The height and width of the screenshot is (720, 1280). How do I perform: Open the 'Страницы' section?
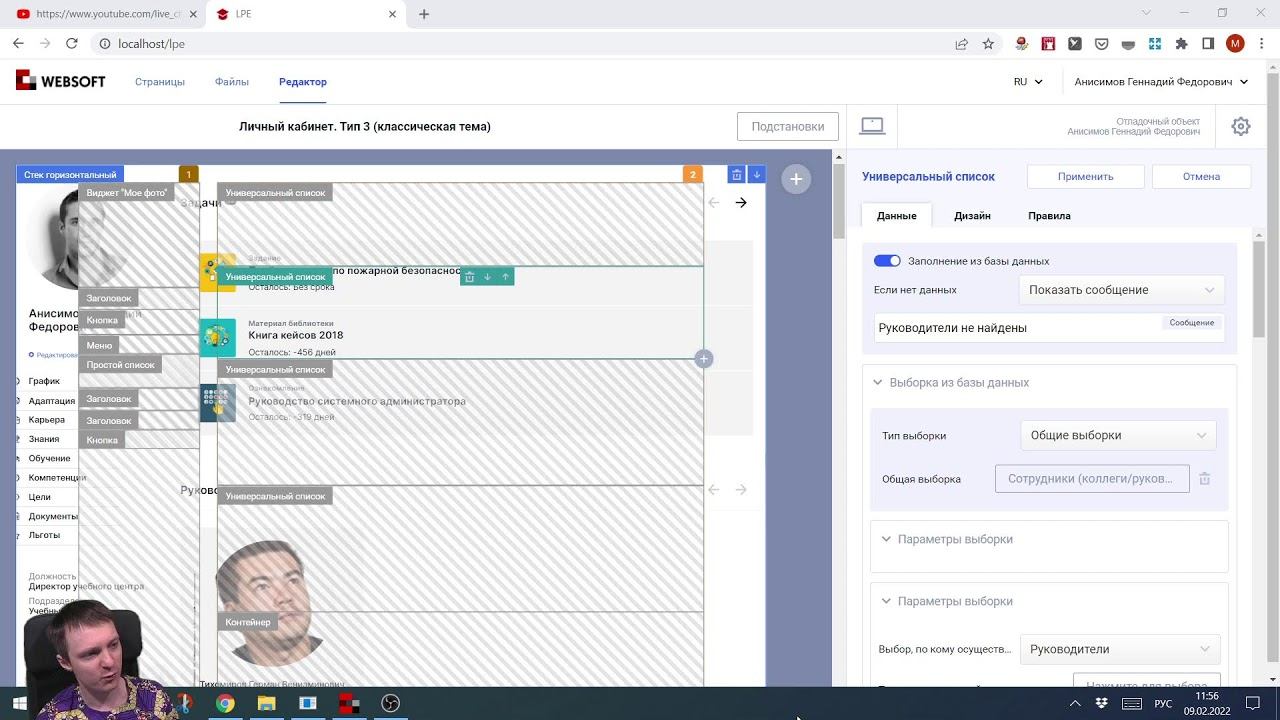(x=160, y=82)
